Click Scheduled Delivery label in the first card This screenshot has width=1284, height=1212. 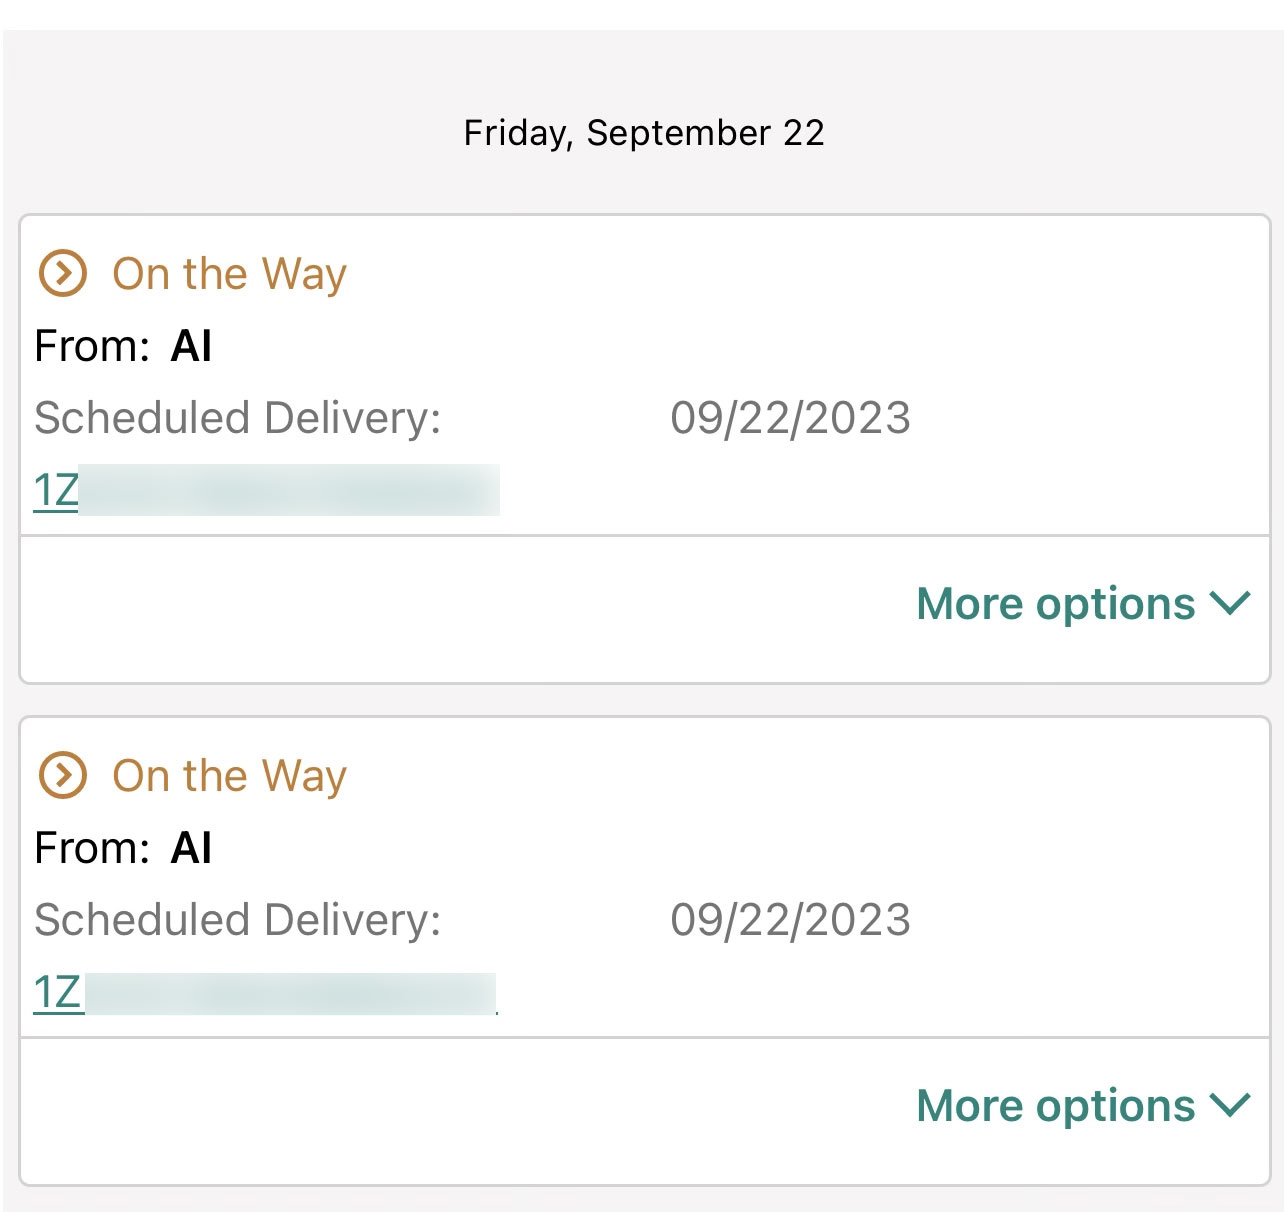237,418
